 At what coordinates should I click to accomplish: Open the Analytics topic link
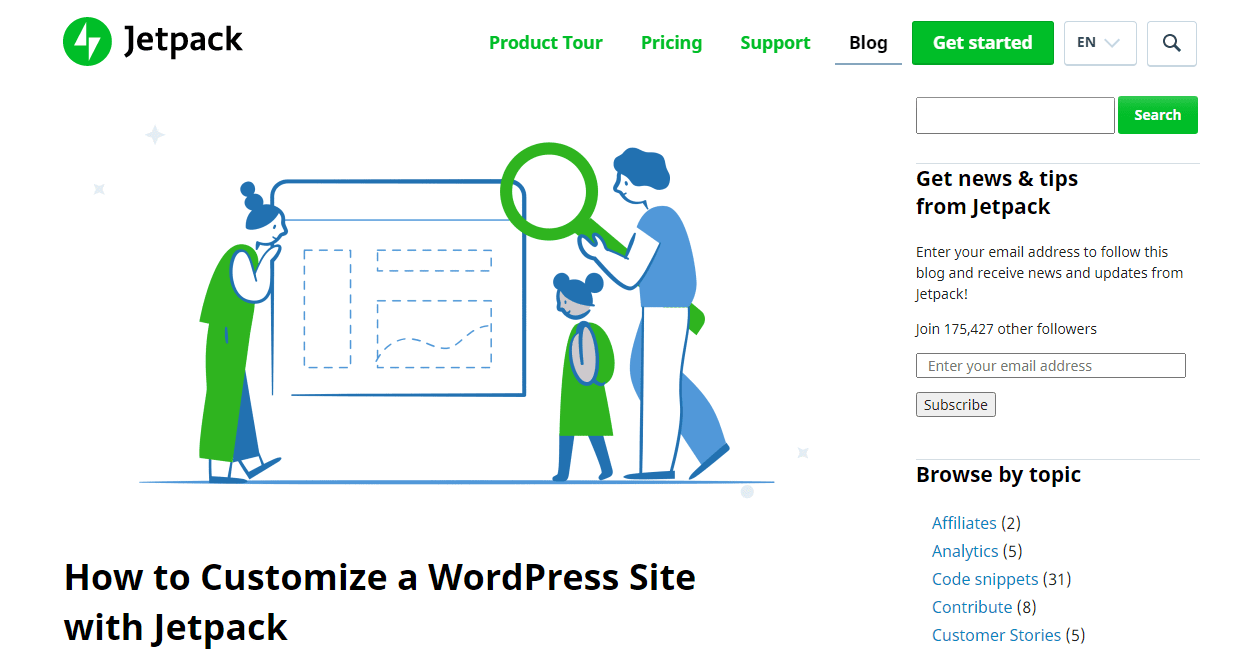[965, 551]
